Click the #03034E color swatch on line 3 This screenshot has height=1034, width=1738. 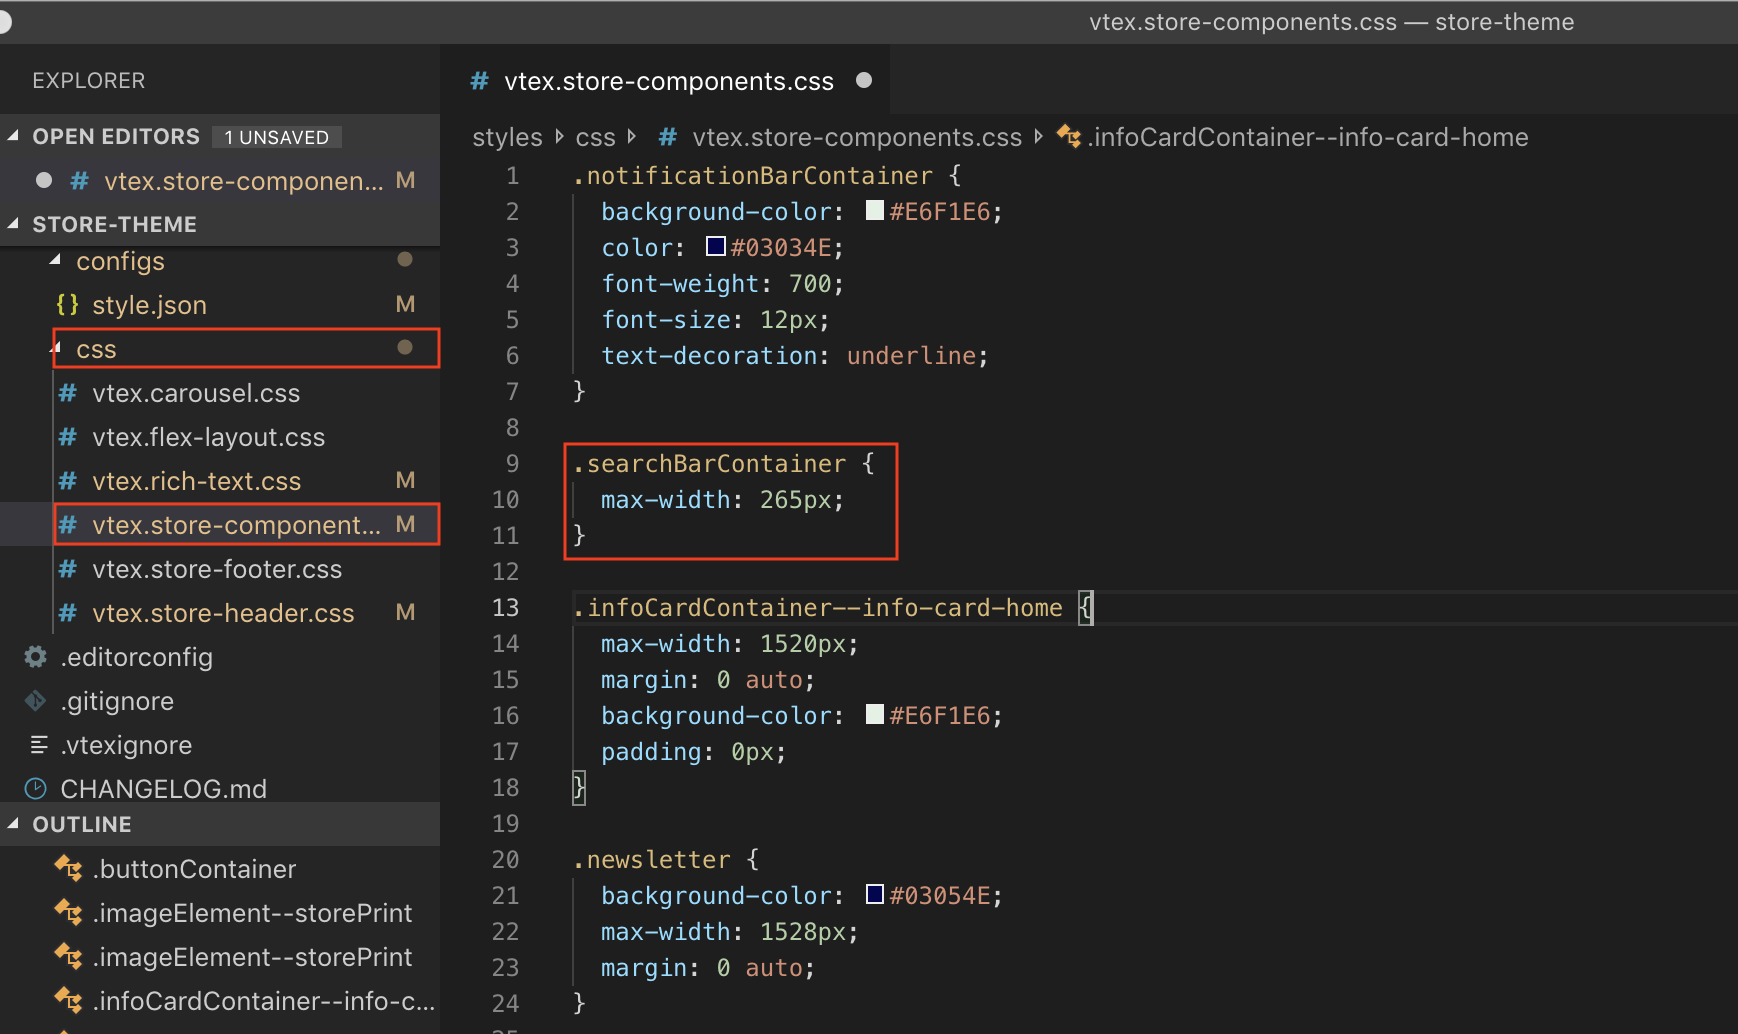[x=716, y=246]
